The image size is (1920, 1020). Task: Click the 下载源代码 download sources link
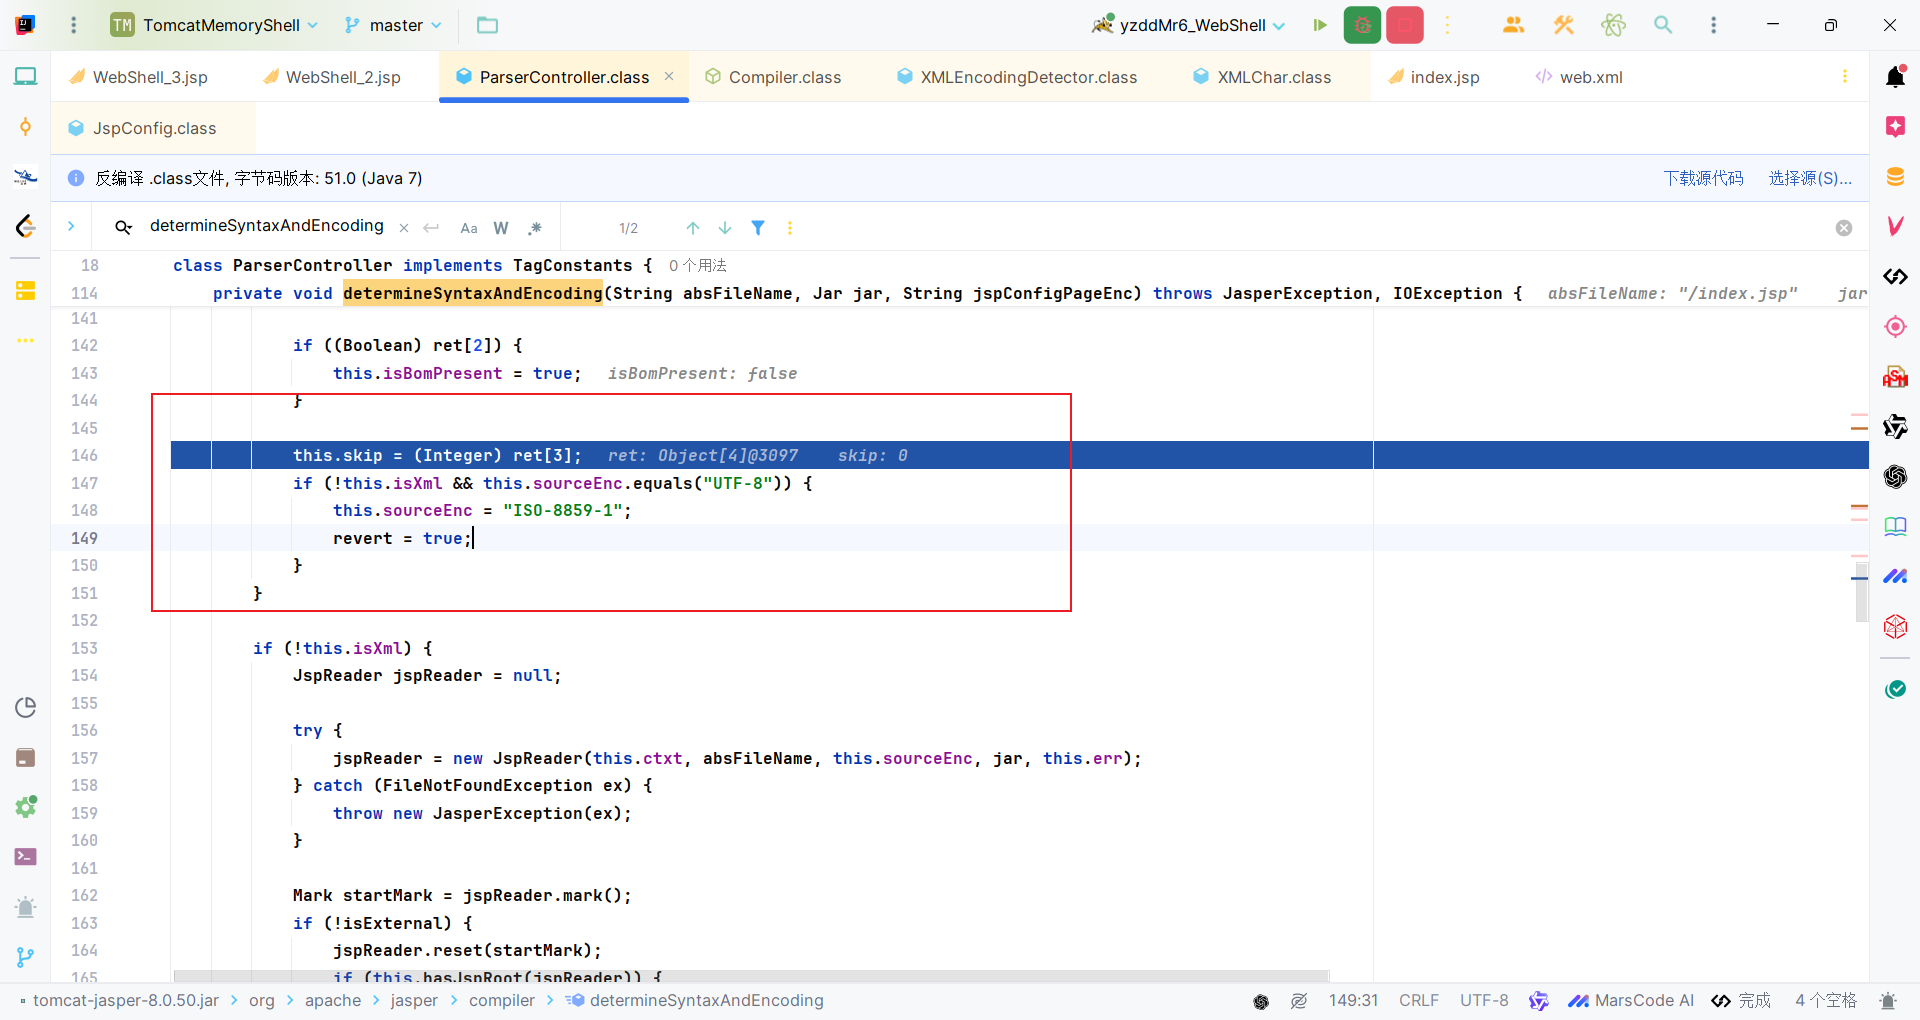pos(1703,178)
